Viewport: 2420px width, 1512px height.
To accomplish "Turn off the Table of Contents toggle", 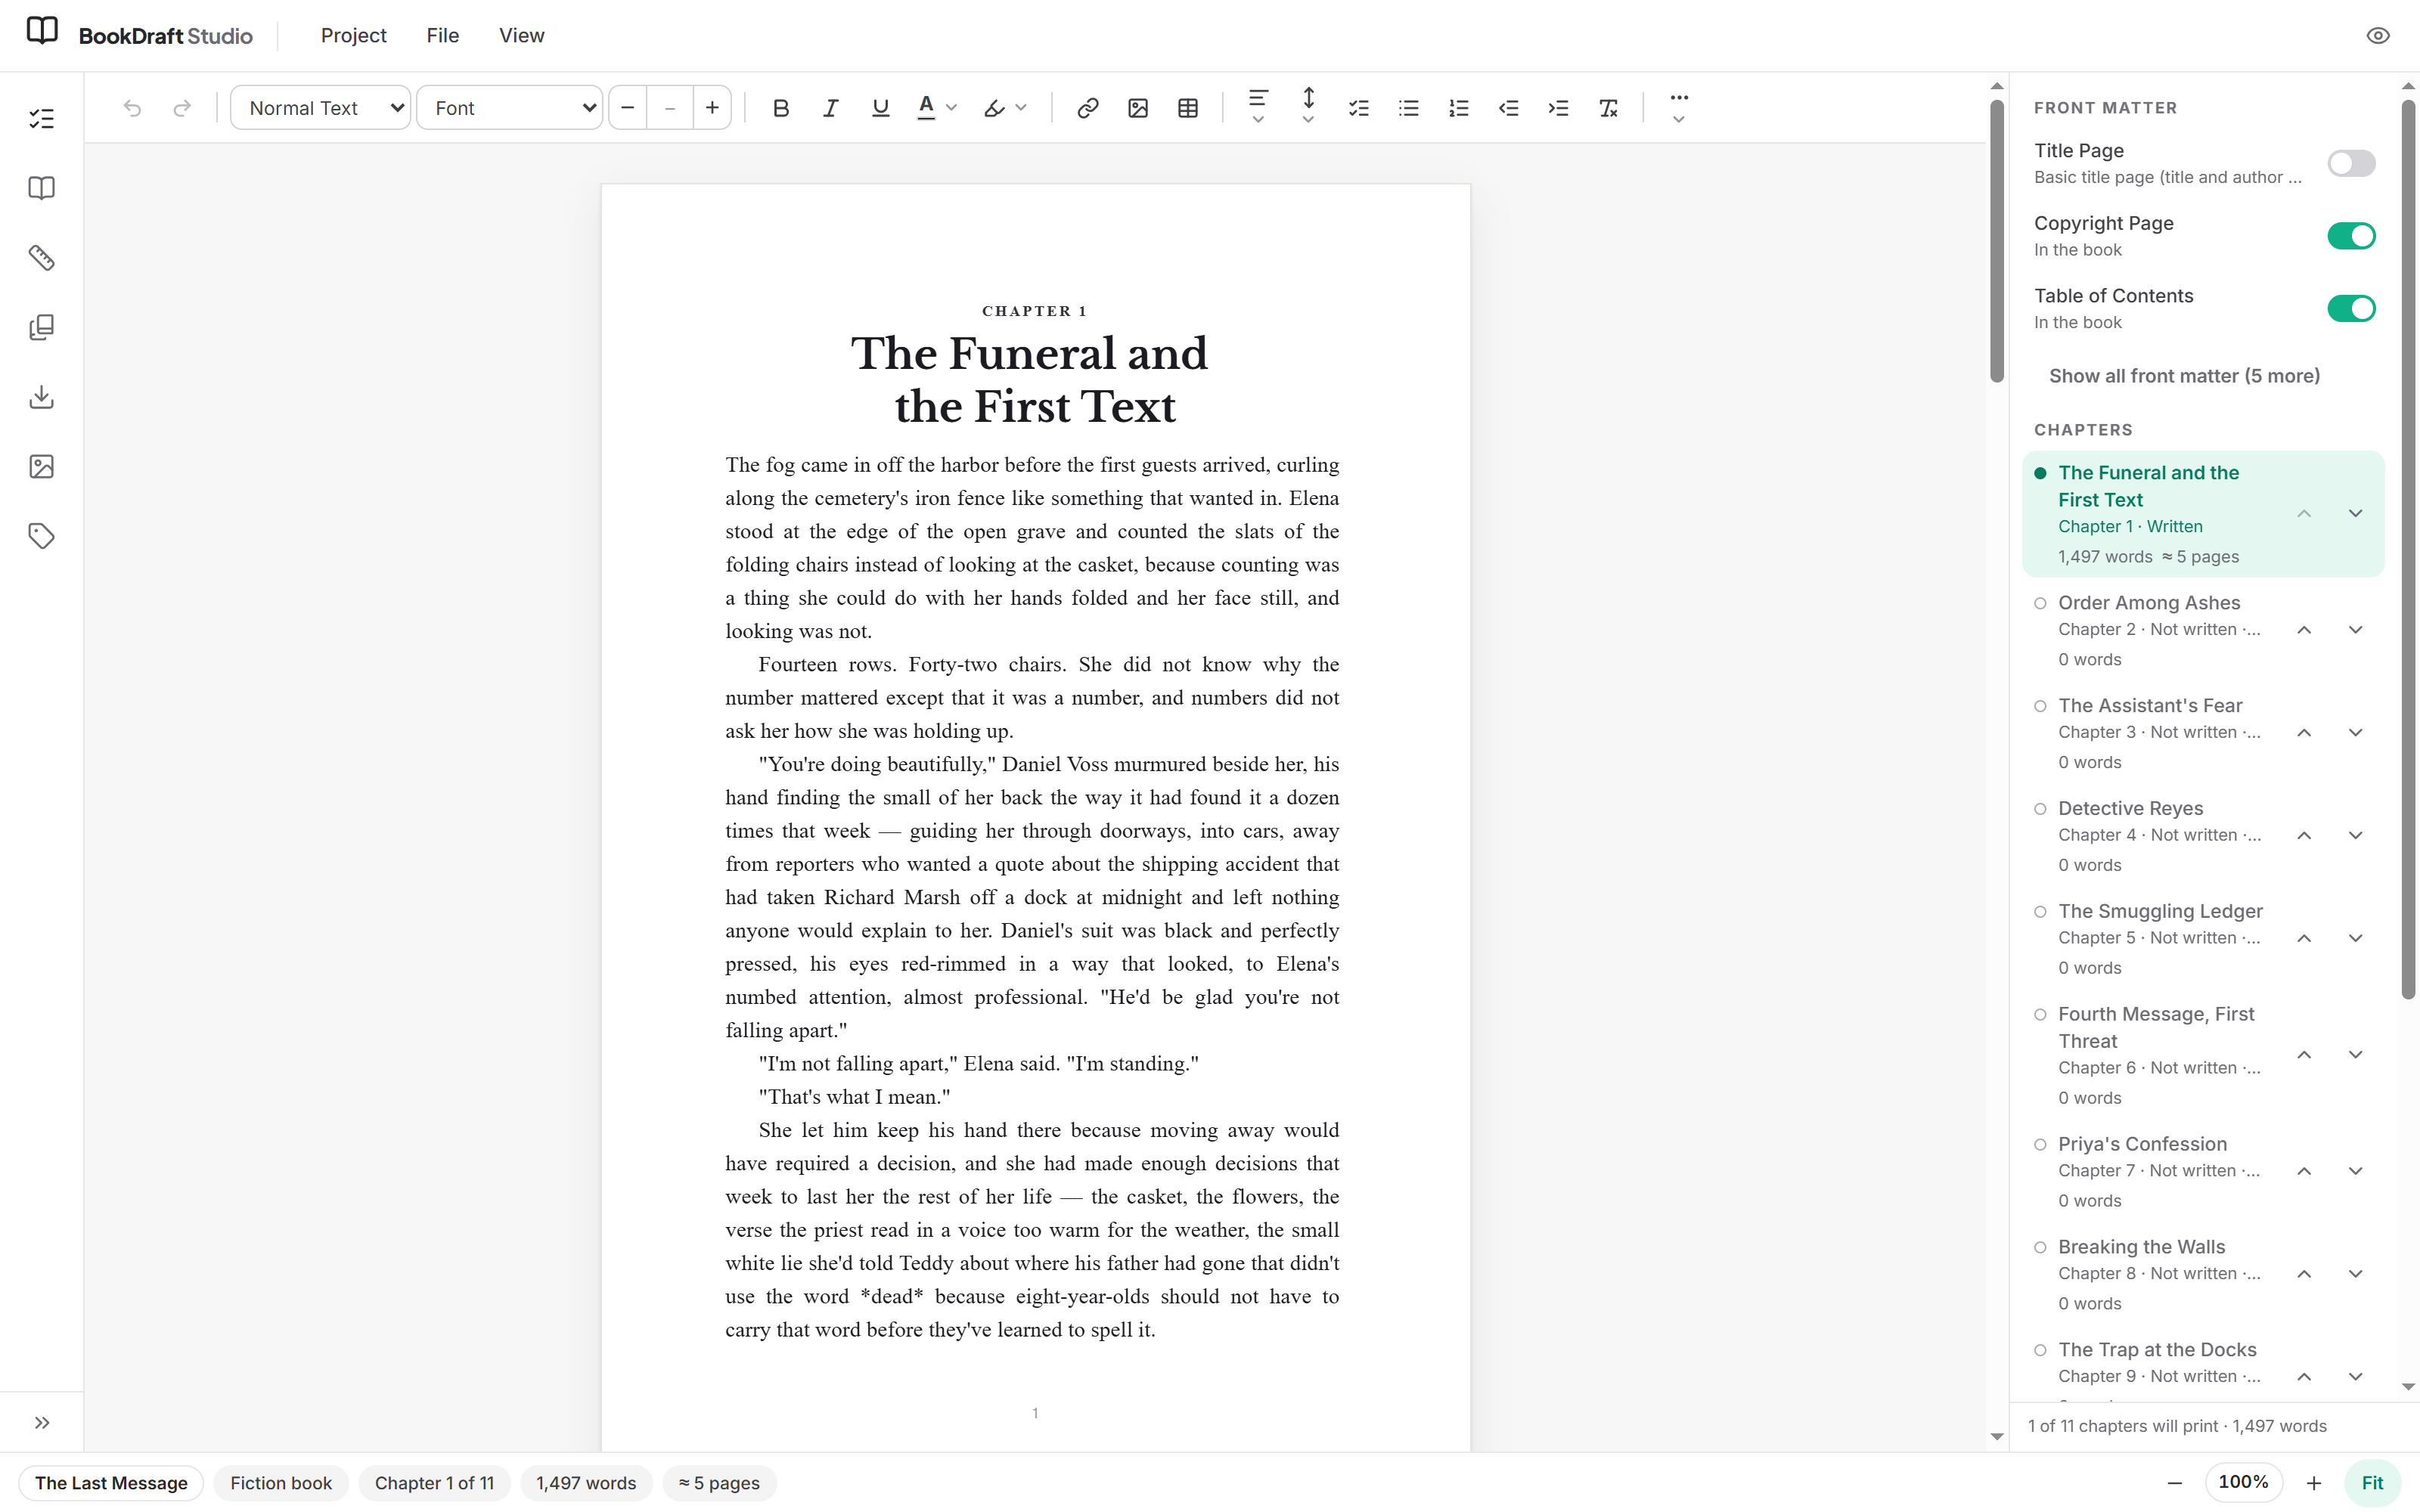I will [x=2351, y=308].
